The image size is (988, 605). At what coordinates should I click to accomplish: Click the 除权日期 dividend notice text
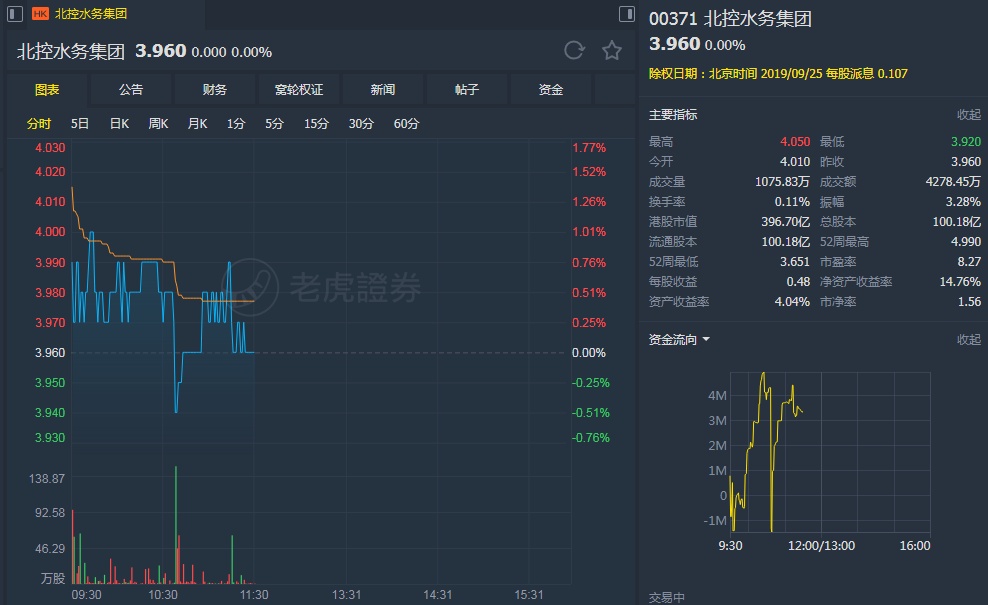(778, 74)
